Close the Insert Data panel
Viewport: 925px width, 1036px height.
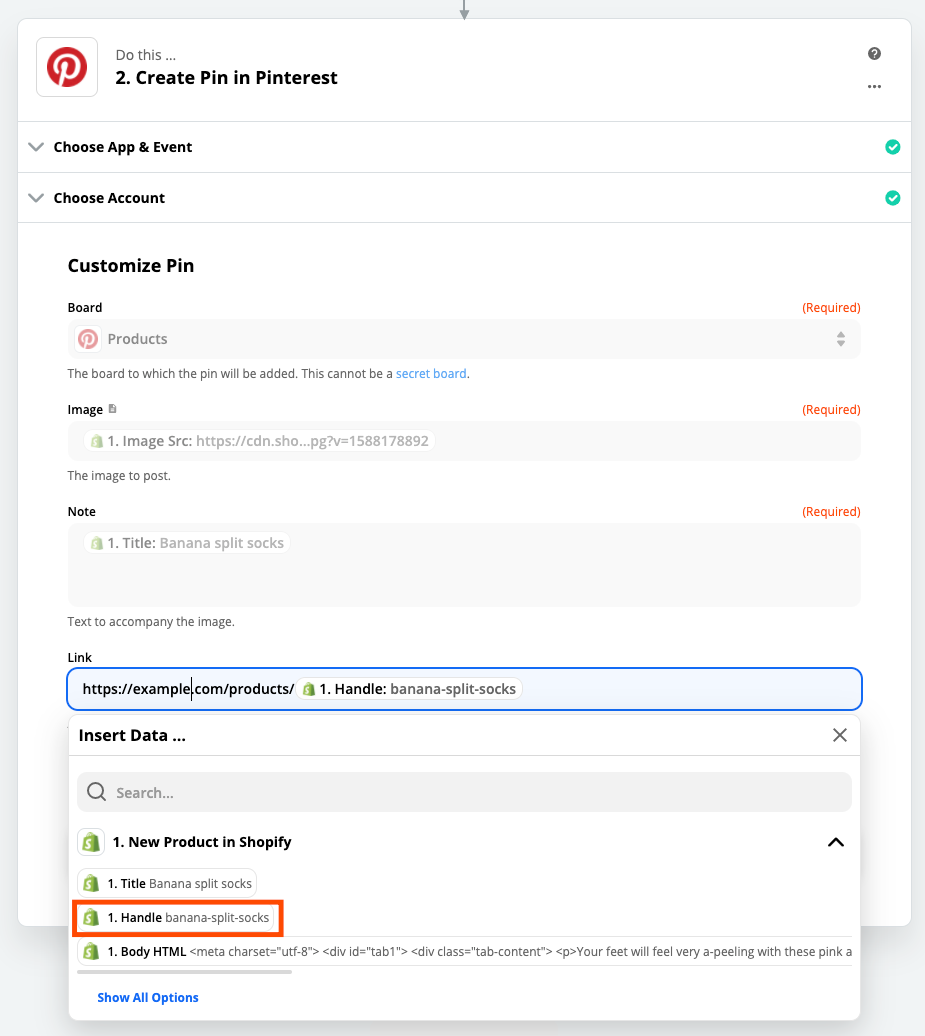pos(840,735)
